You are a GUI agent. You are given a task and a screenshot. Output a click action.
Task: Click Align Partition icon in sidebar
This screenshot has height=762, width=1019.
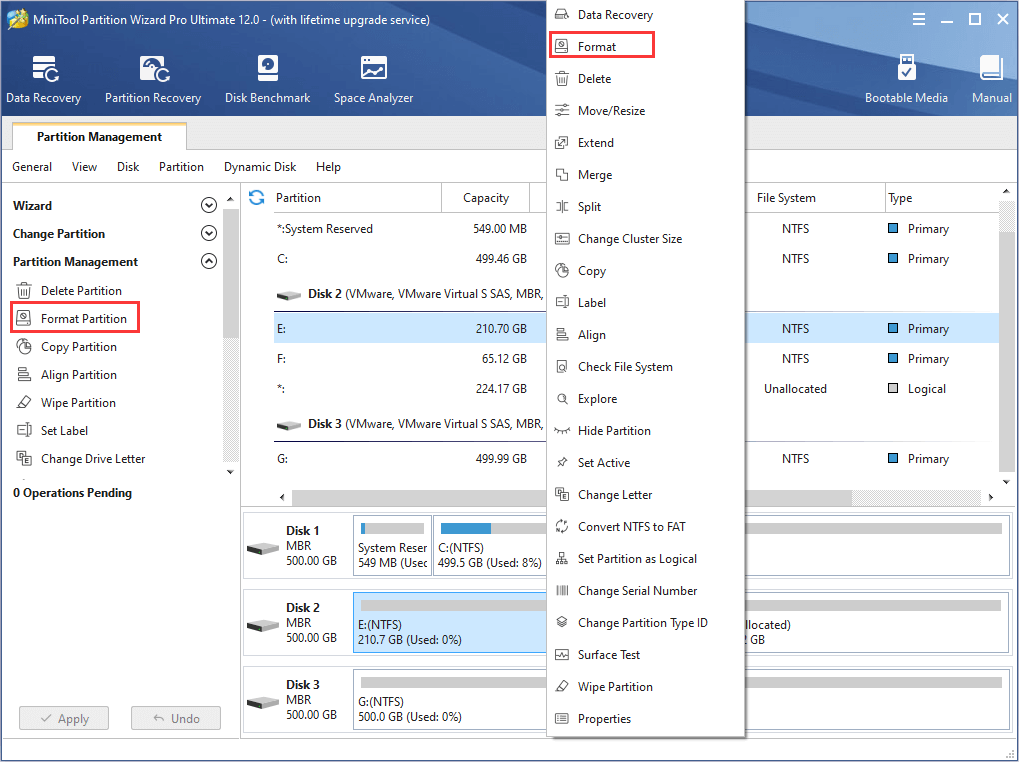[24, 374]
